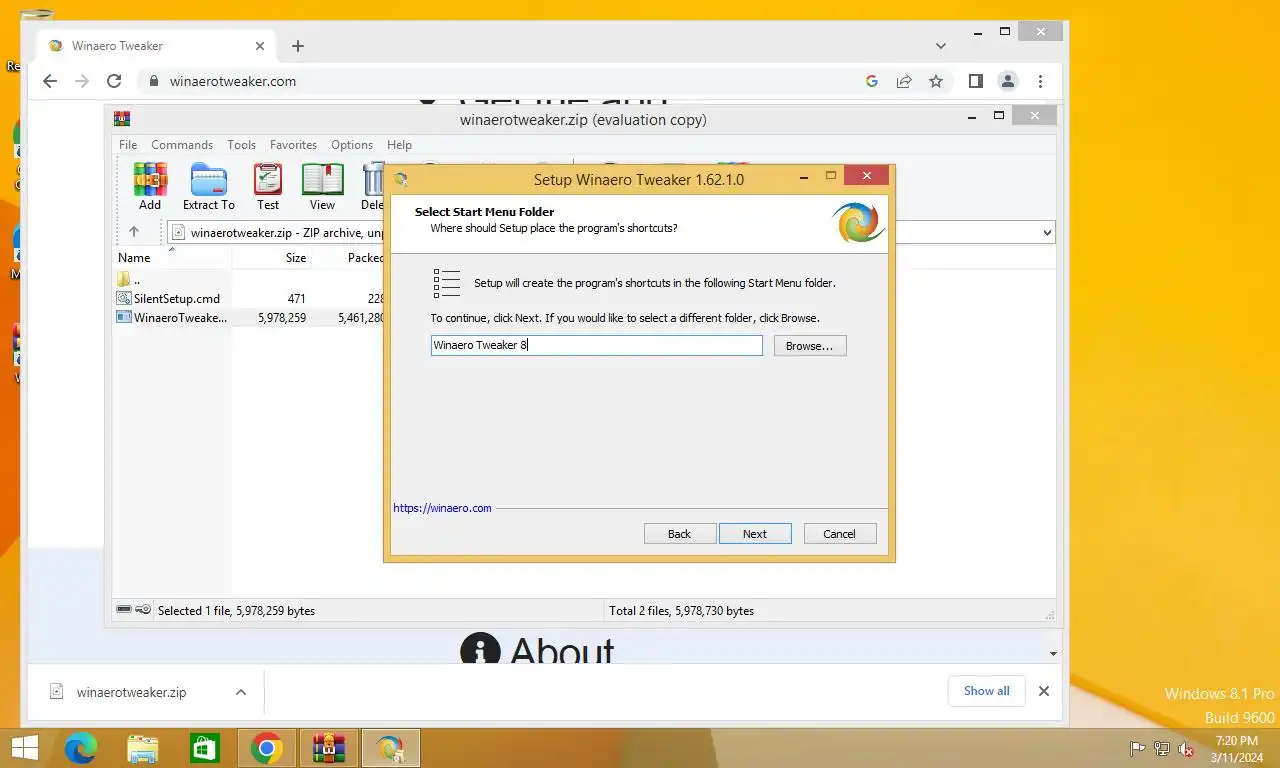Image resolution: width=1280 pixels, height=768 pixels.
Task: Open the Chrome profile avatar
Action: 1008,81
